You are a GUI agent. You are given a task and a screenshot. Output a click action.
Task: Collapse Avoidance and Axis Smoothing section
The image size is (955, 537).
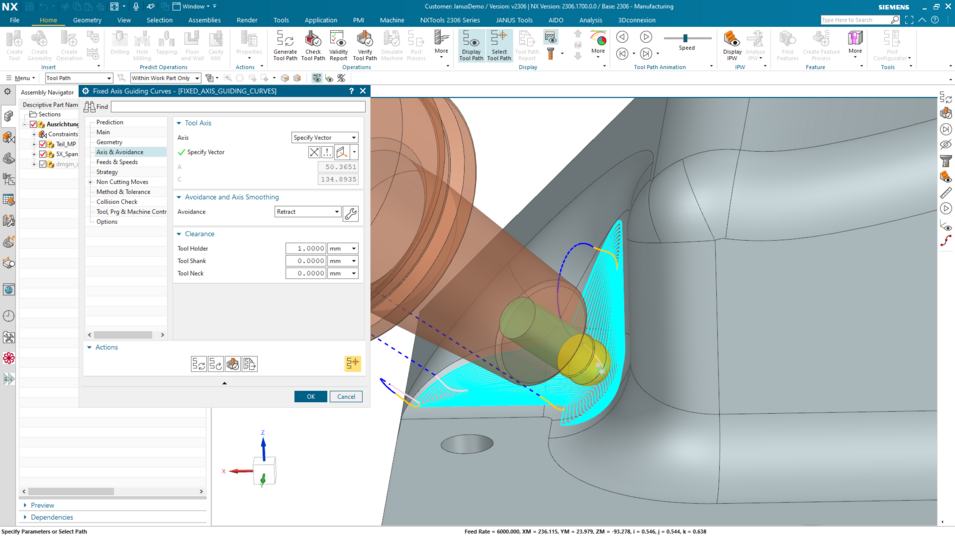(179, 197)
